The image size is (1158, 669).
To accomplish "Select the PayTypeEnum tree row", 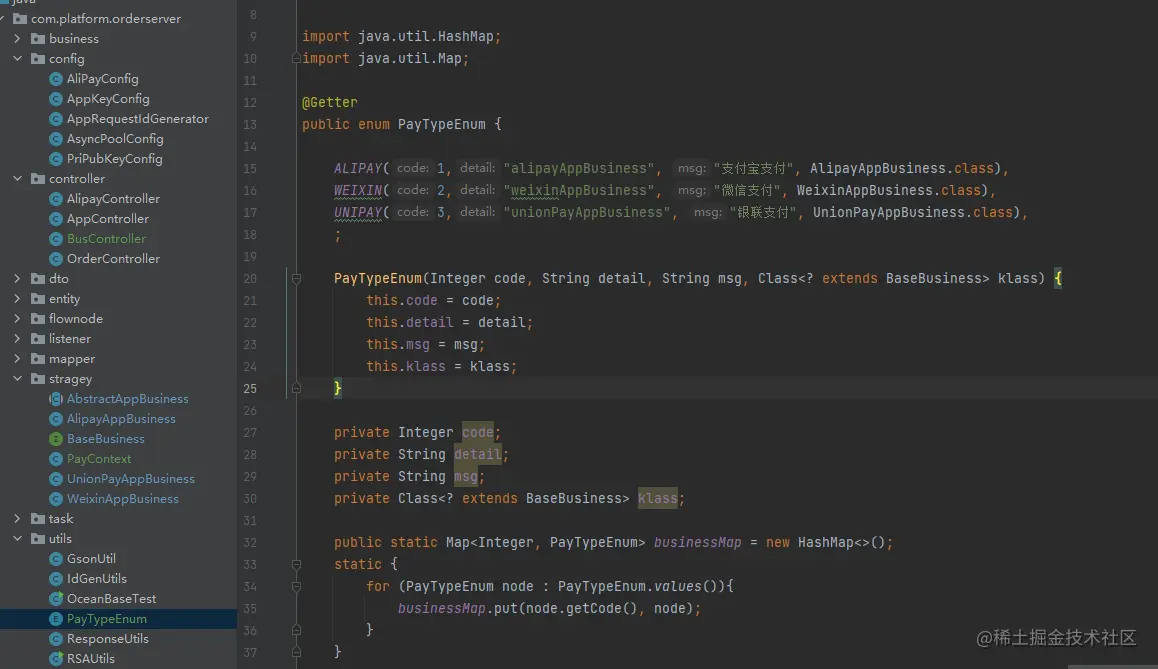I will click(x=118, y=619).
